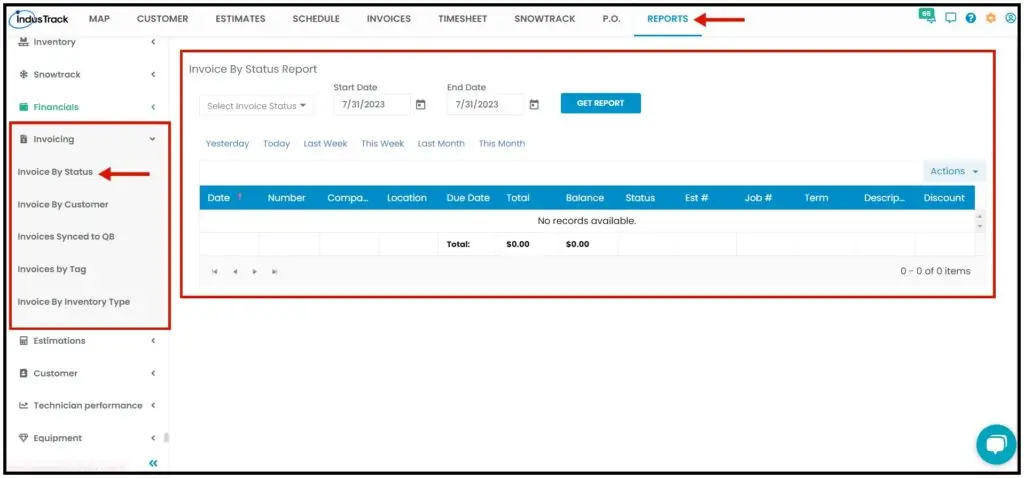Open the Invoices by Tag report

point(52,269)
